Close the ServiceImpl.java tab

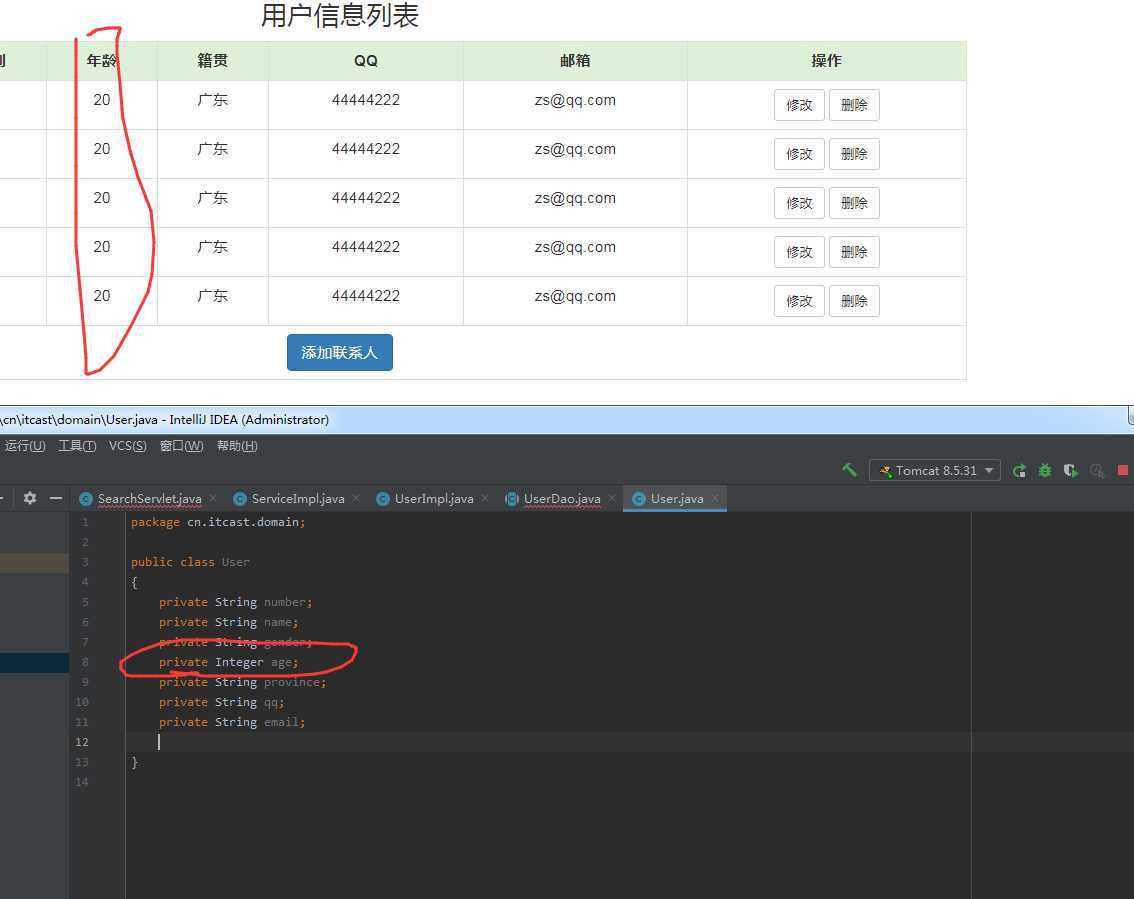click(356, 498)
